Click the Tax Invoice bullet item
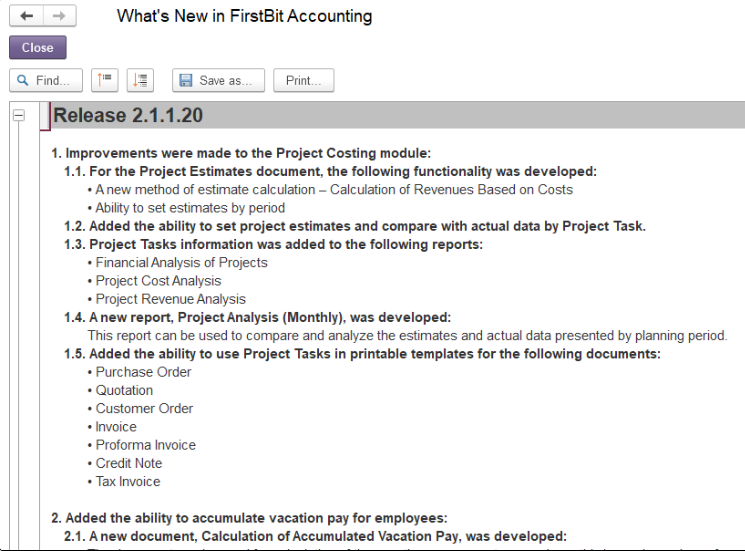Screen dimensions: 745x551 (124, 482)
